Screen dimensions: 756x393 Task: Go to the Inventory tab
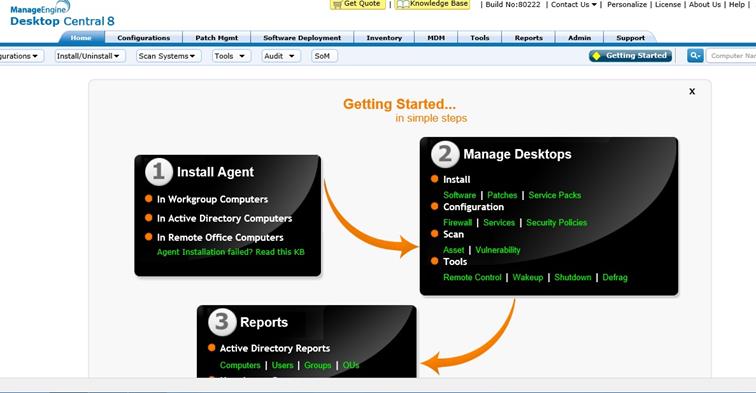pyautogui.click(x=384, y=38)
